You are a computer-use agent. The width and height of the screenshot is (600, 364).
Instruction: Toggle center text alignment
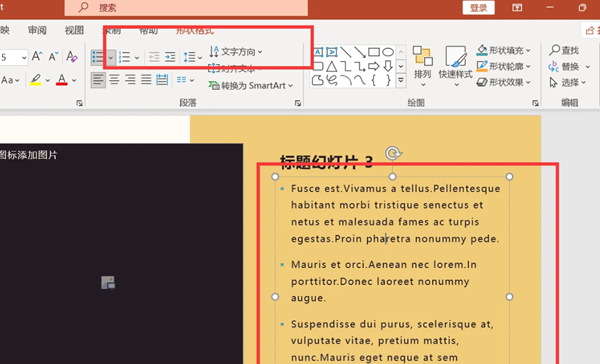[x=114, y=80]
